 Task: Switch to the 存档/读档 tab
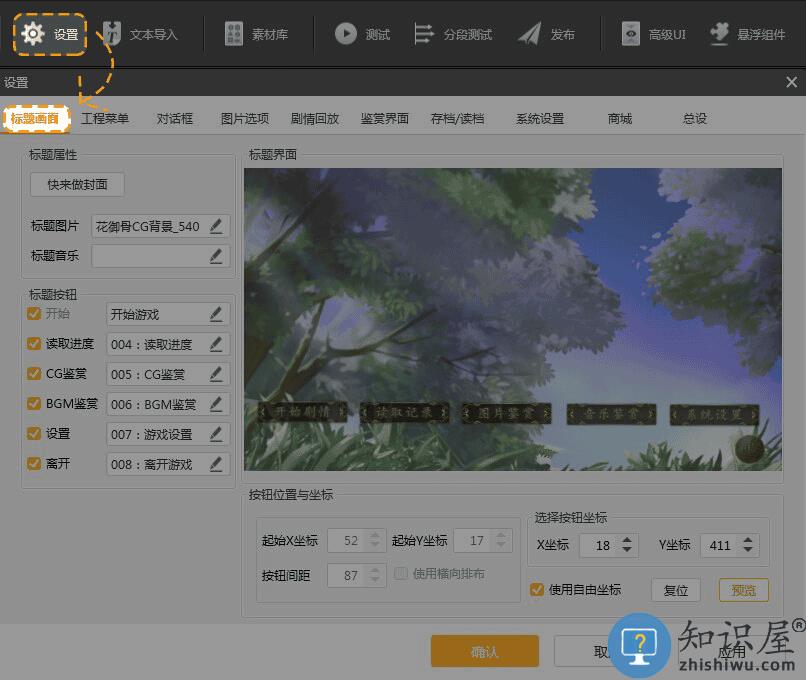[457, 118]
